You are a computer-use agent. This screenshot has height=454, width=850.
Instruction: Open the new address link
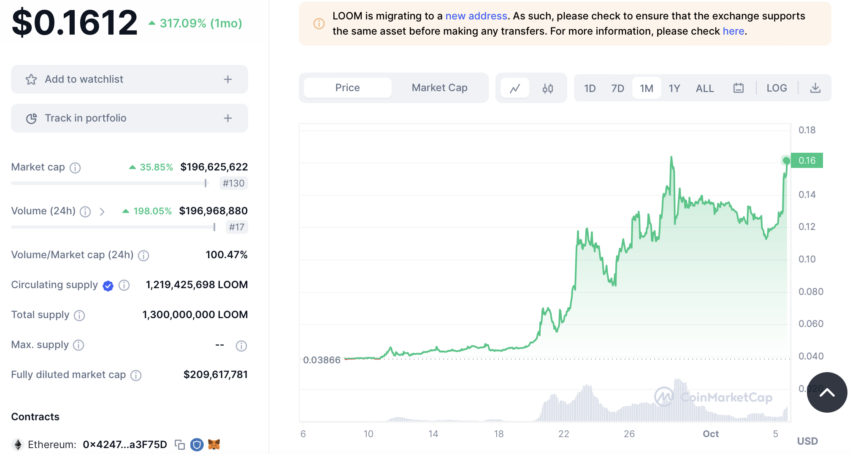click(x=476, y=16)
